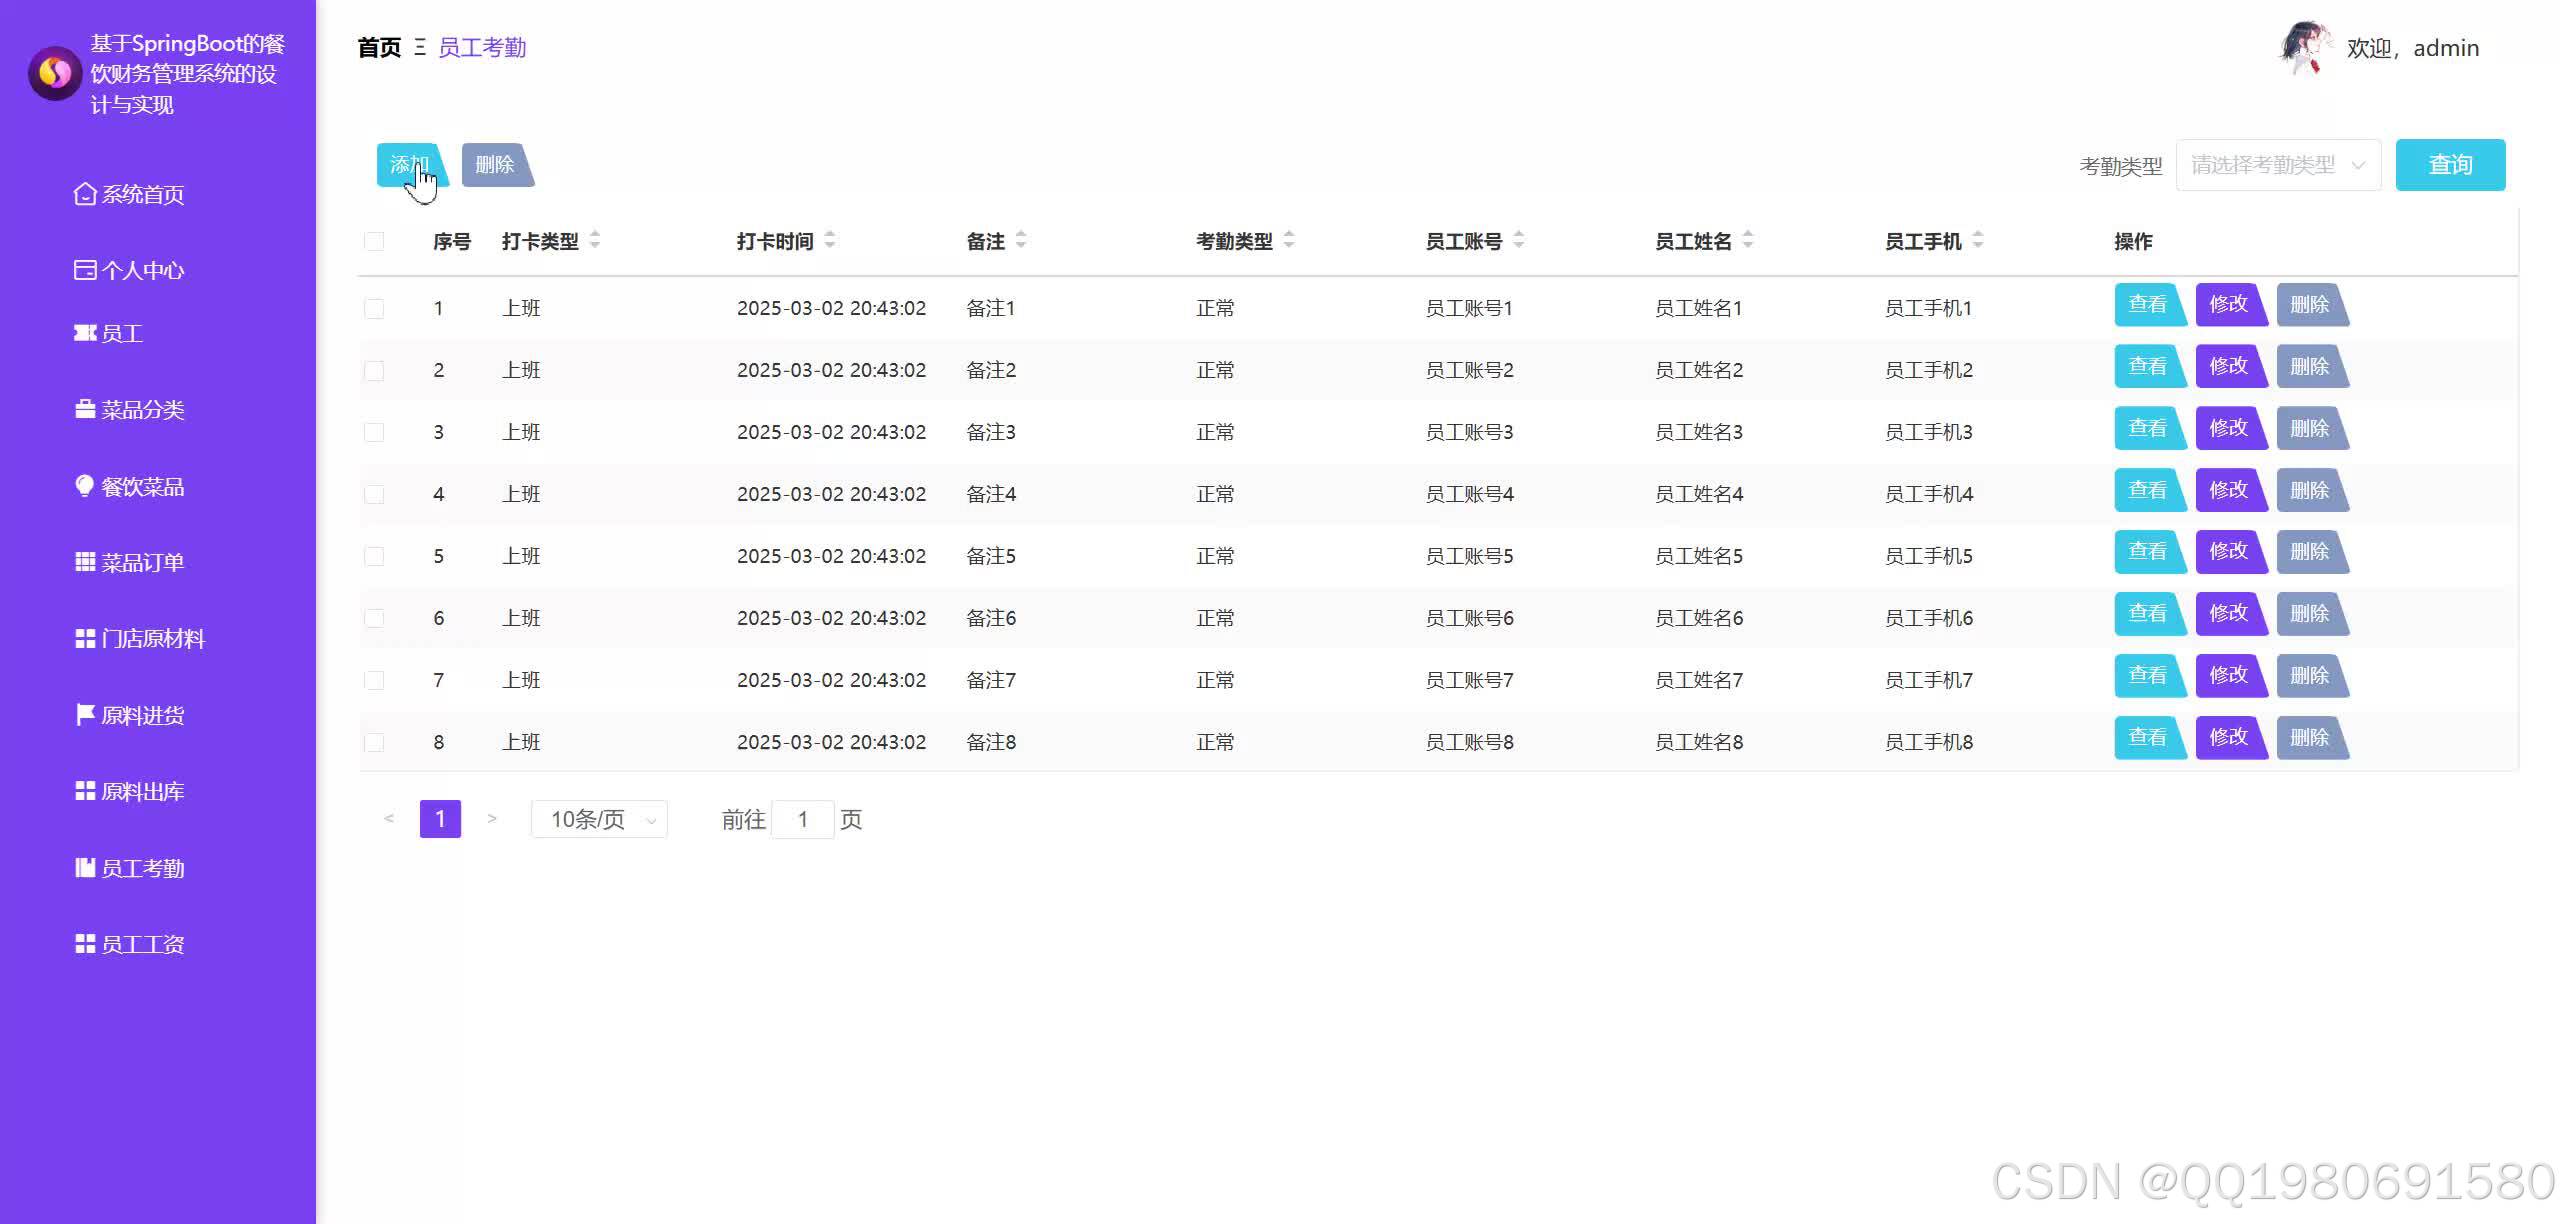Click the flag icon beside 原料进货
Image resolution: width=2560 pixels, height=1224 pixels.
tap(85, 715)
